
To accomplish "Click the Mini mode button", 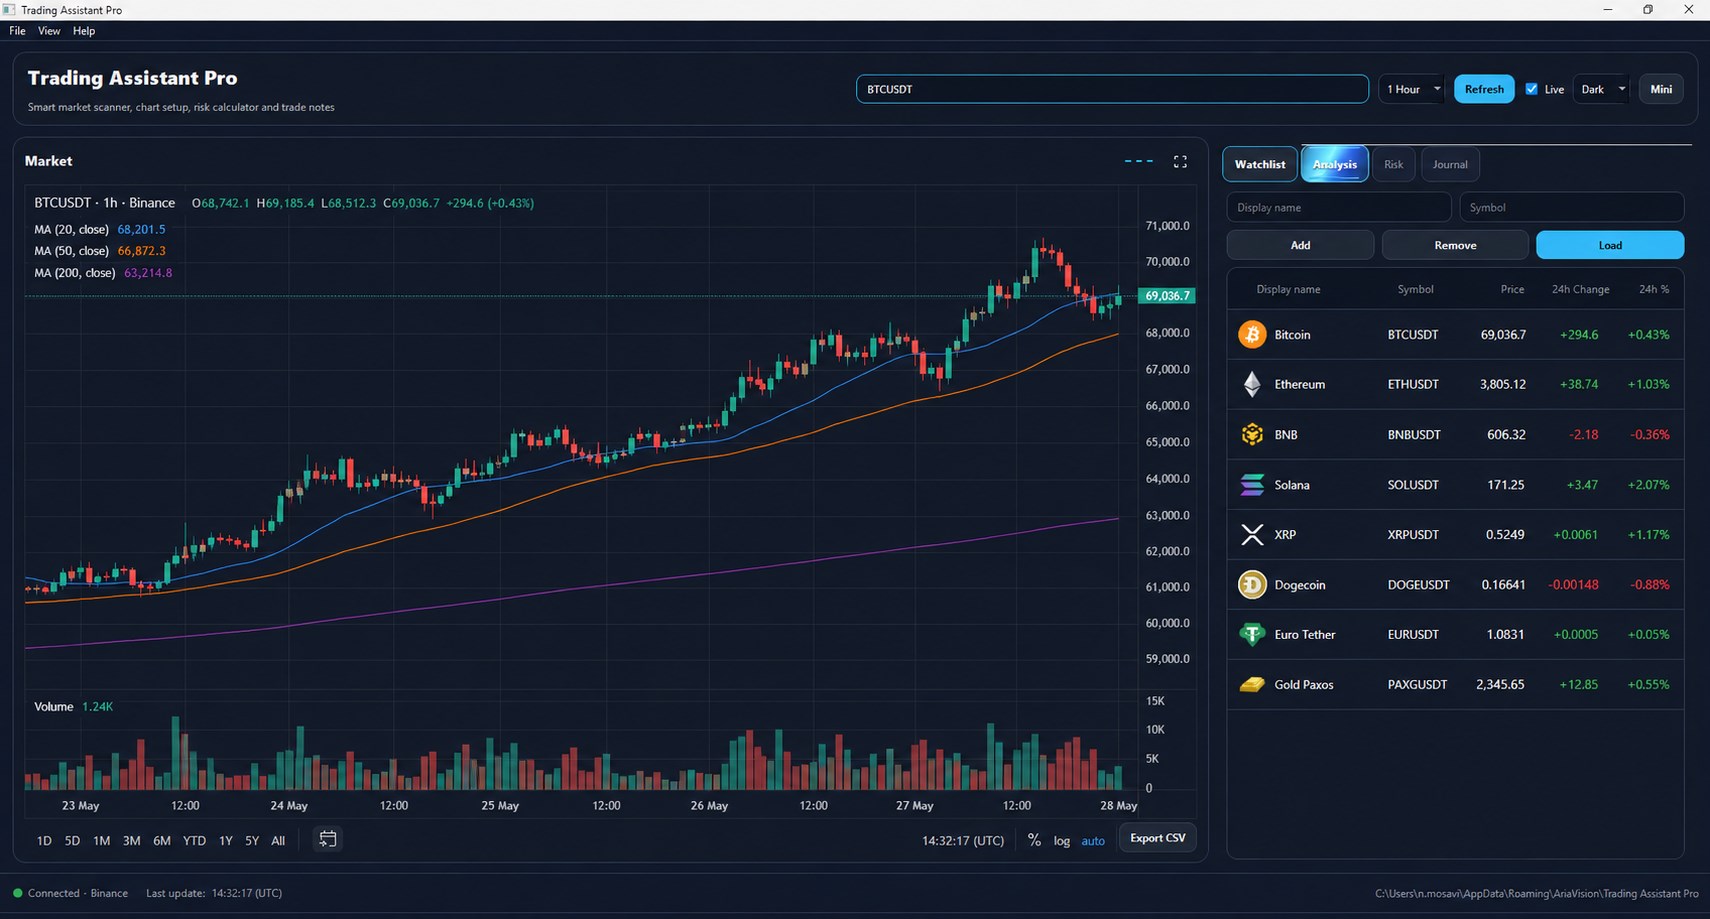I will pyautogui.click(x=1661, y=89).
